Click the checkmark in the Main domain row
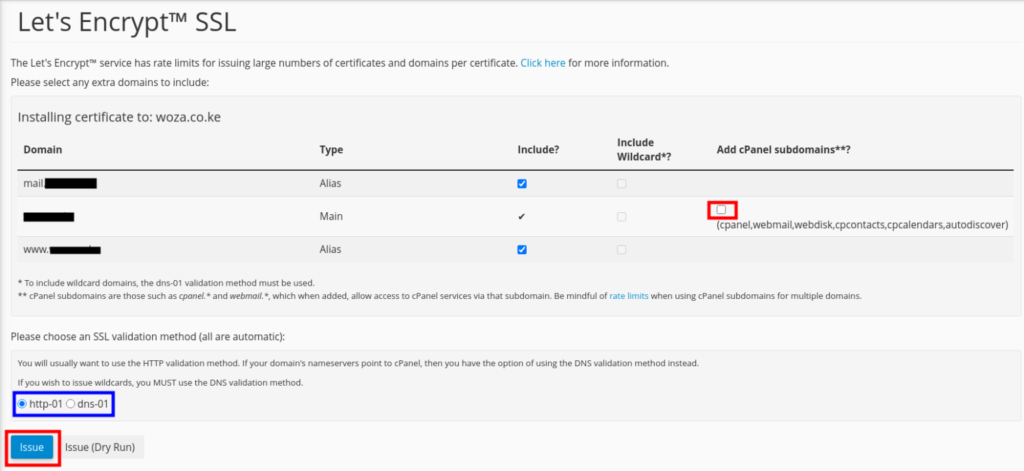Viewport: 1024px width, 471px height. click(x=521, y=217)
